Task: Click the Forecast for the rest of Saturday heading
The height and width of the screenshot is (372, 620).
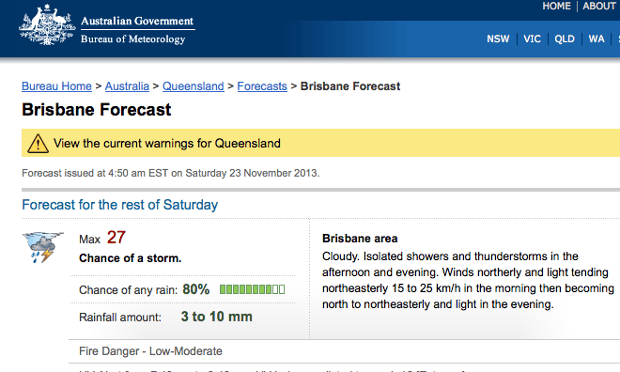Action: click(x=120, y=205)
